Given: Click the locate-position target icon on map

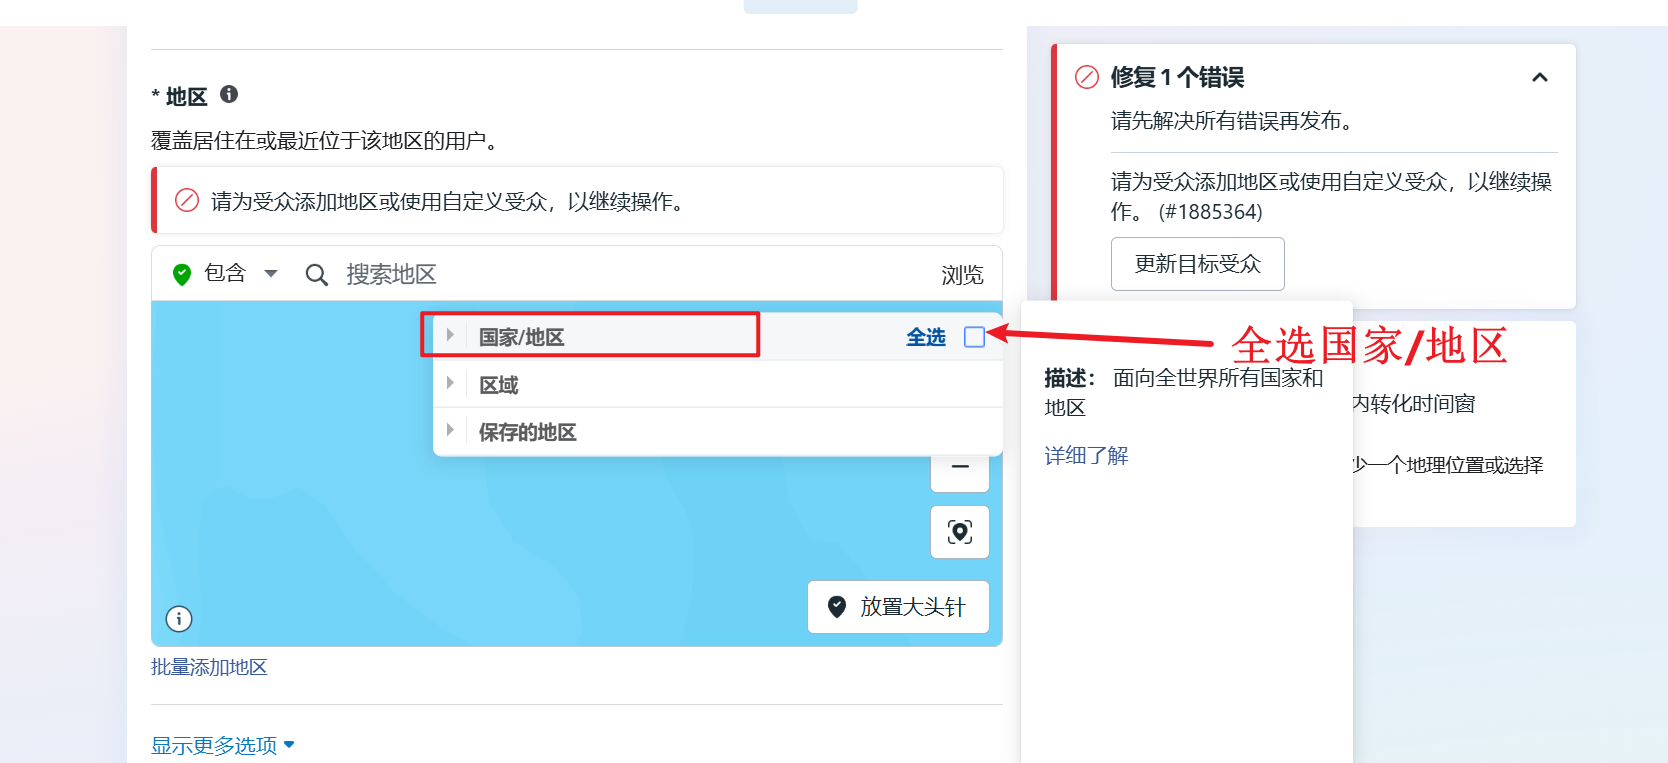Looking at the screenshot, I should click(959, 532).
